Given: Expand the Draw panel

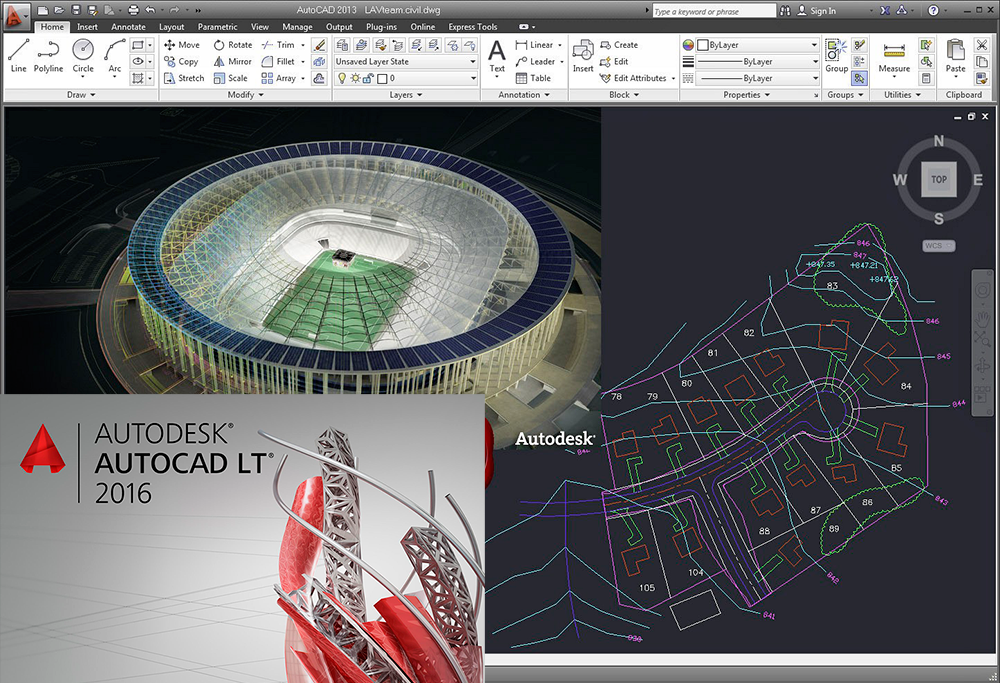Looking at the screenshot, I should click(x=81, y=94).
